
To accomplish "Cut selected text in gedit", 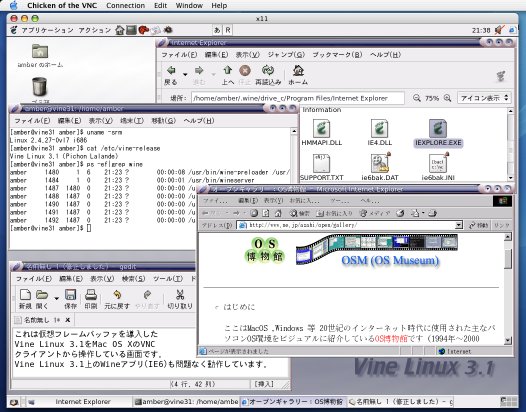I will coord(180,299).
